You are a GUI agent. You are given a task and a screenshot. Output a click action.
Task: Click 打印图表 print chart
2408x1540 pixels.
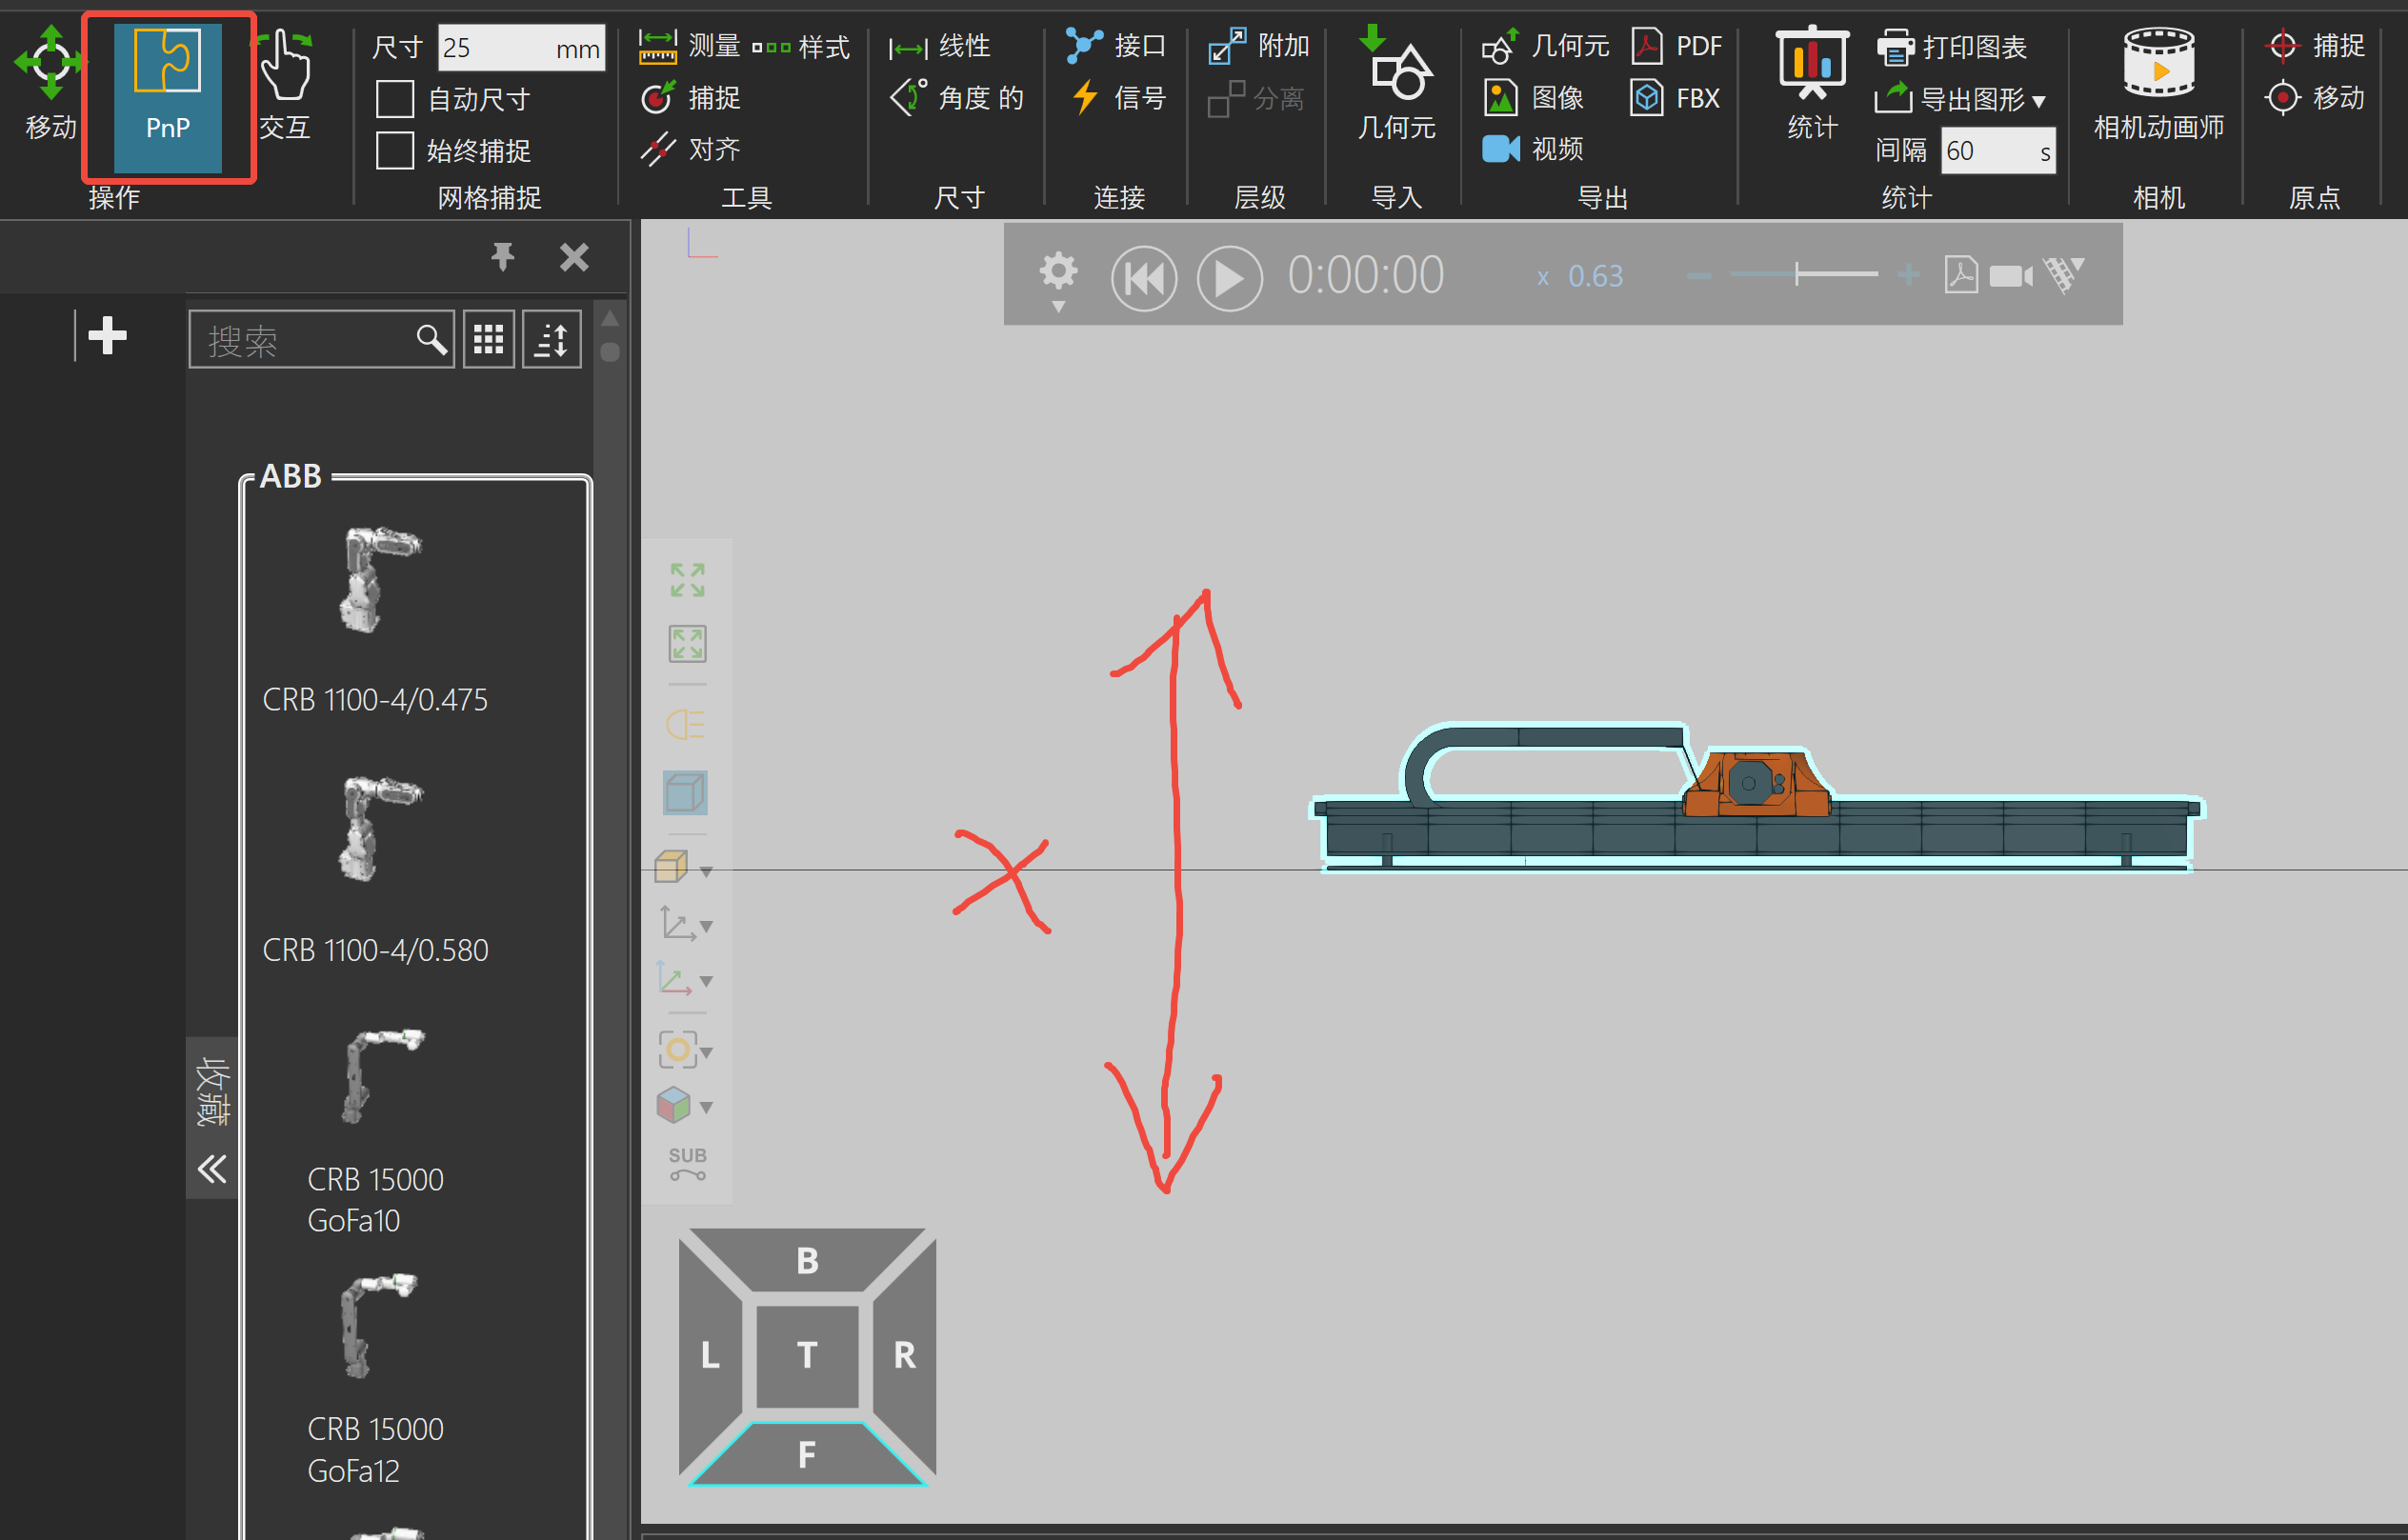[x=1951, y=47]
